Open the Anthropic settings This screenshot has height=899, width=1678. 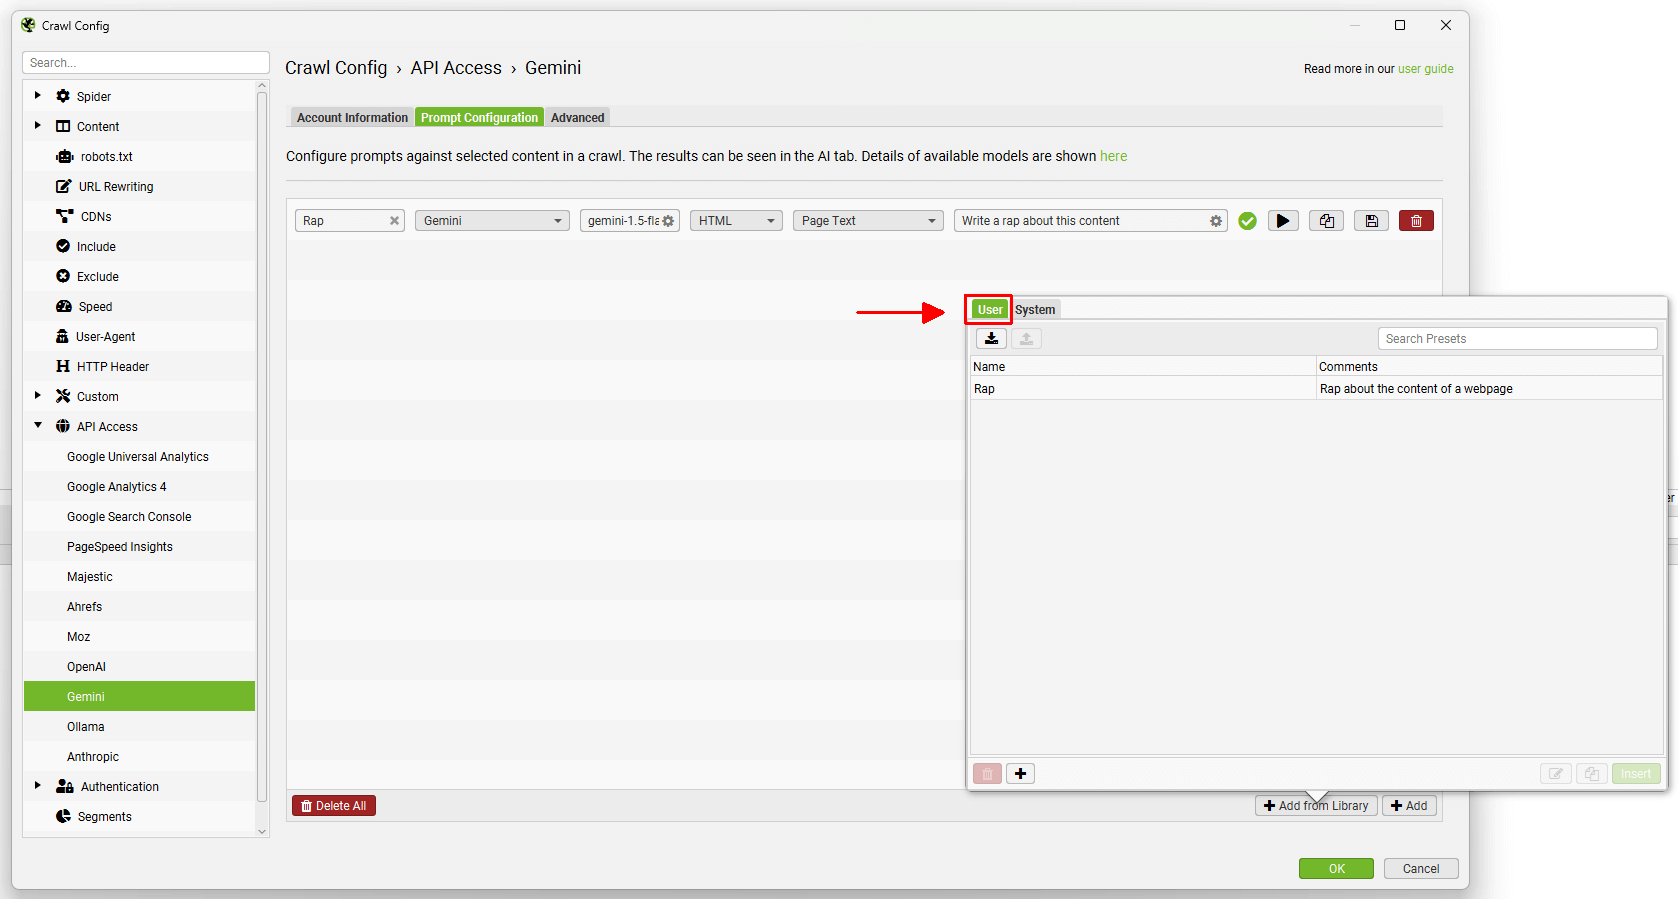click(93, 757)
